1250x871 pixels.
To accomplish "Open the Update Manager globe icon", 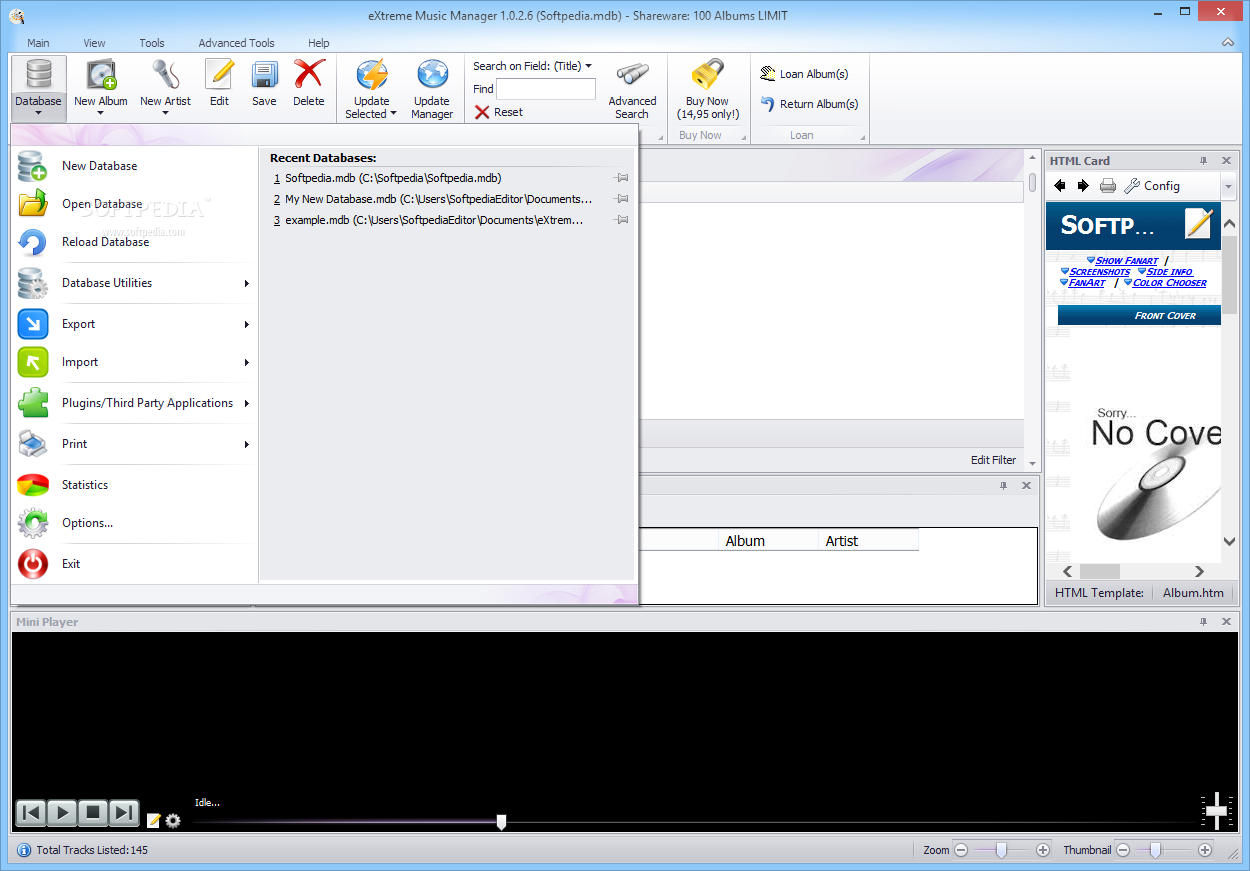I will (x=432, y=75).
